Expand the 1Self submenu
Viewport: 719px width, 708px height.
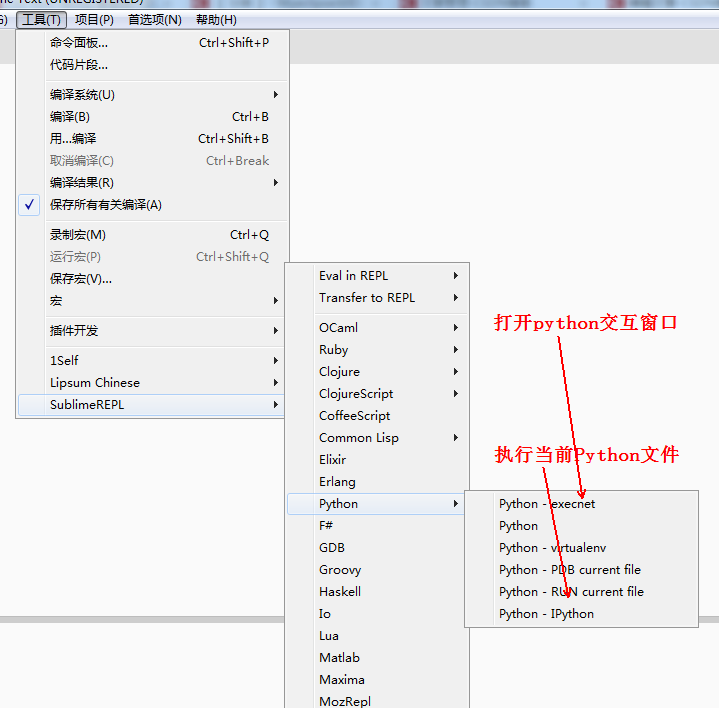(x=151, y=360)
